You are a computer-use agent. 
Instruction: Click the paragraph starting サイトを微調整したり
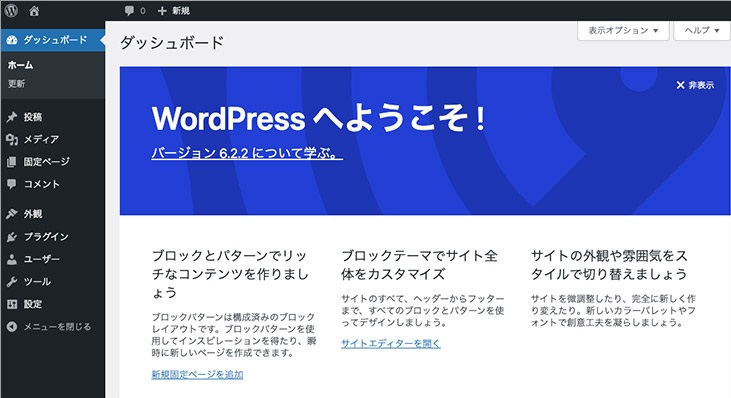click(613, 310)
